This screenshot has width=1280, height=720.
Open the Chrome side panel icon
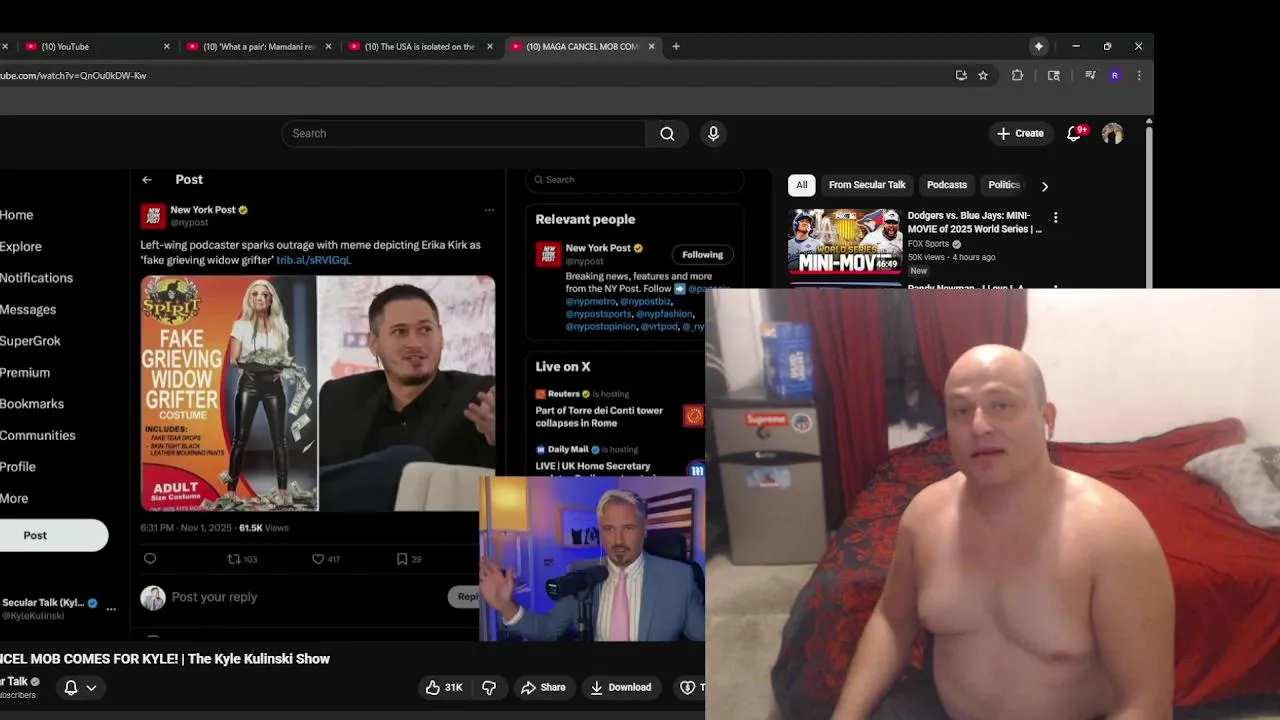tap(1054, 75)
